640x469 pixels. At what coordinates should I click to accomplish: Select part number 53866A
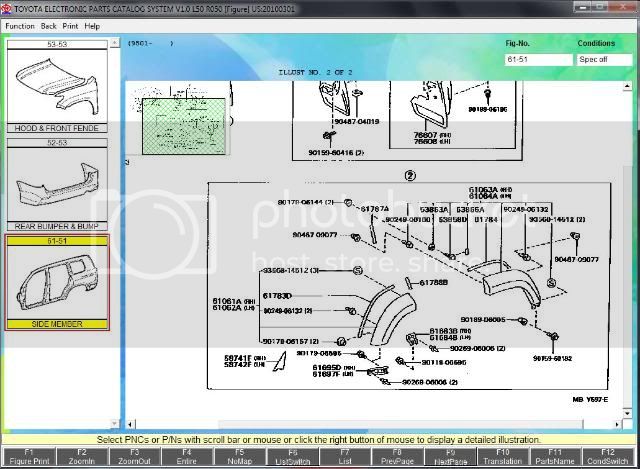point(470,209)
